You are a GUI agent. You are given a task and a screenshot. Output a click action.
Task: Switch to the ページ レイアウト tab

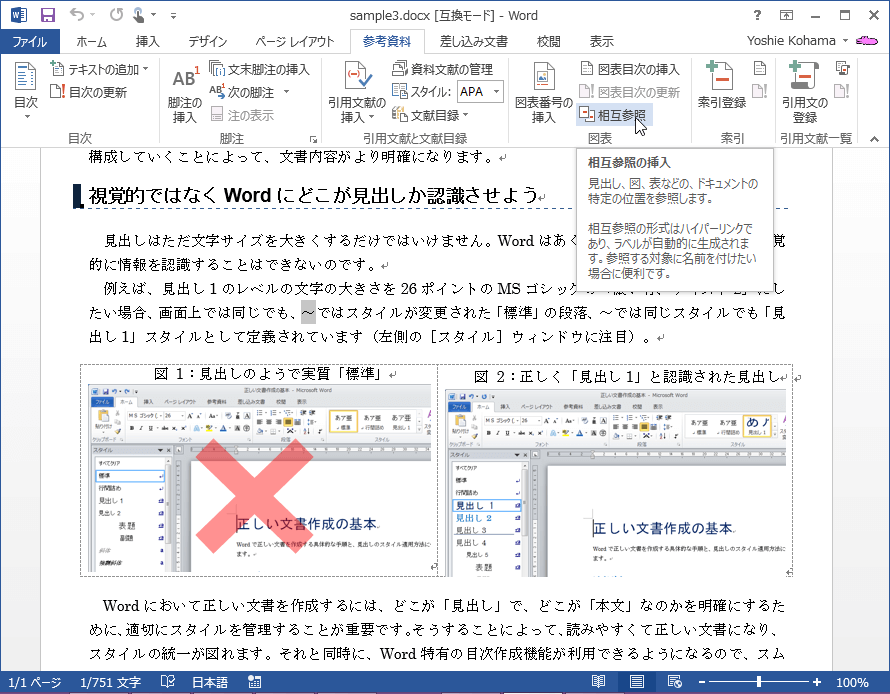(x=295, y=41)
